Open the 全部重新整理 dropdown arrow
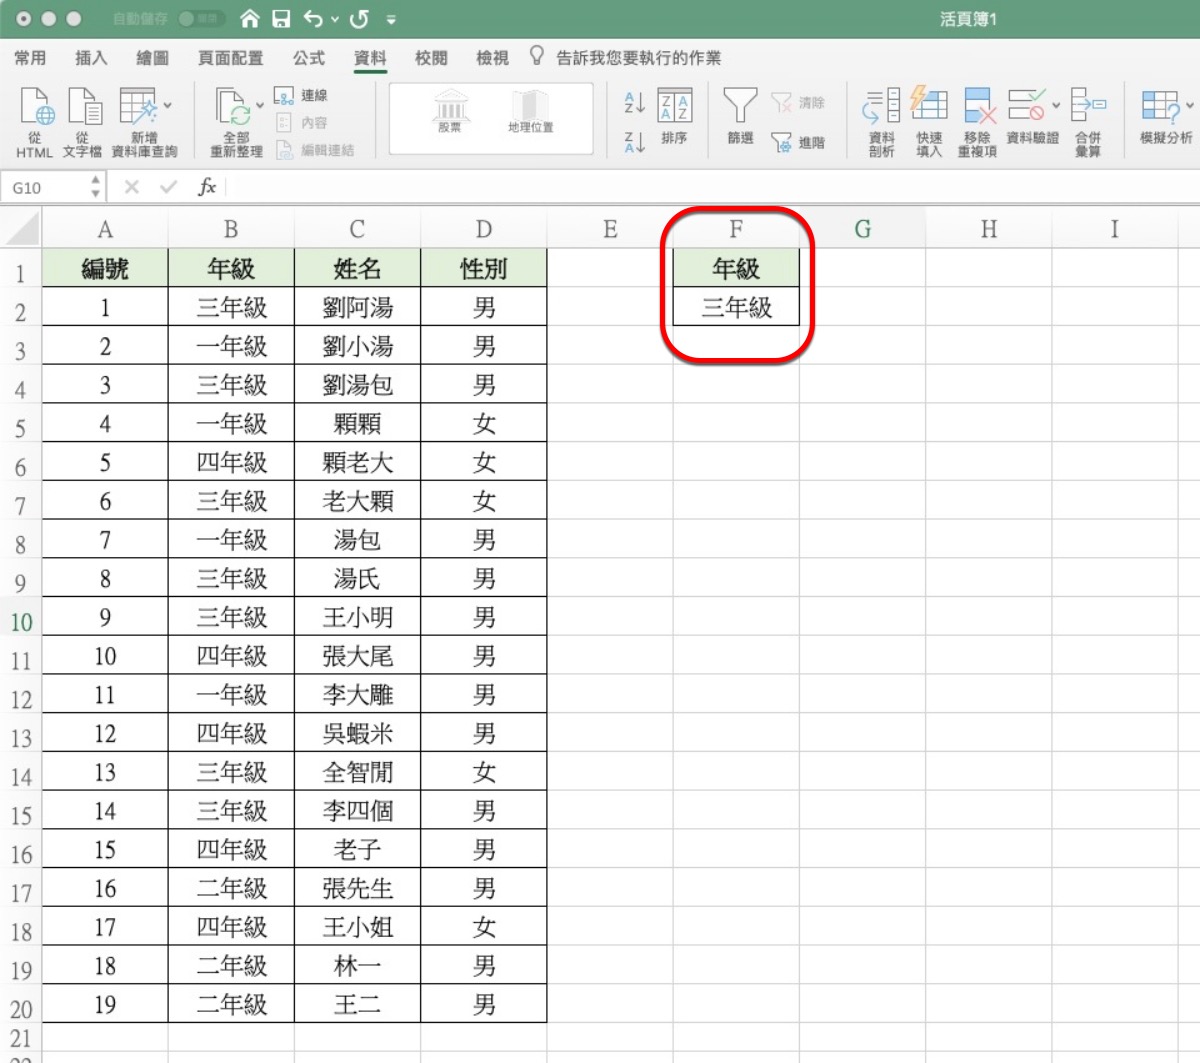 [x=260, y=105]
